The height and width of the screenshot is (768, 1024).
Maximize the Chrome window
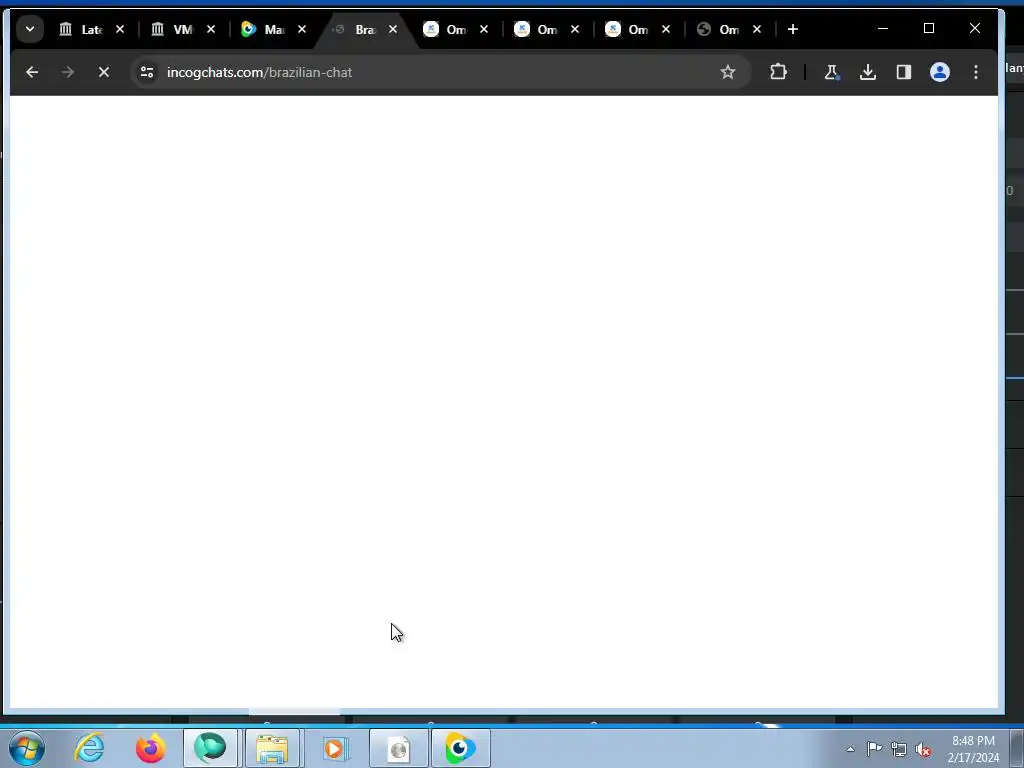click(929, 29)
